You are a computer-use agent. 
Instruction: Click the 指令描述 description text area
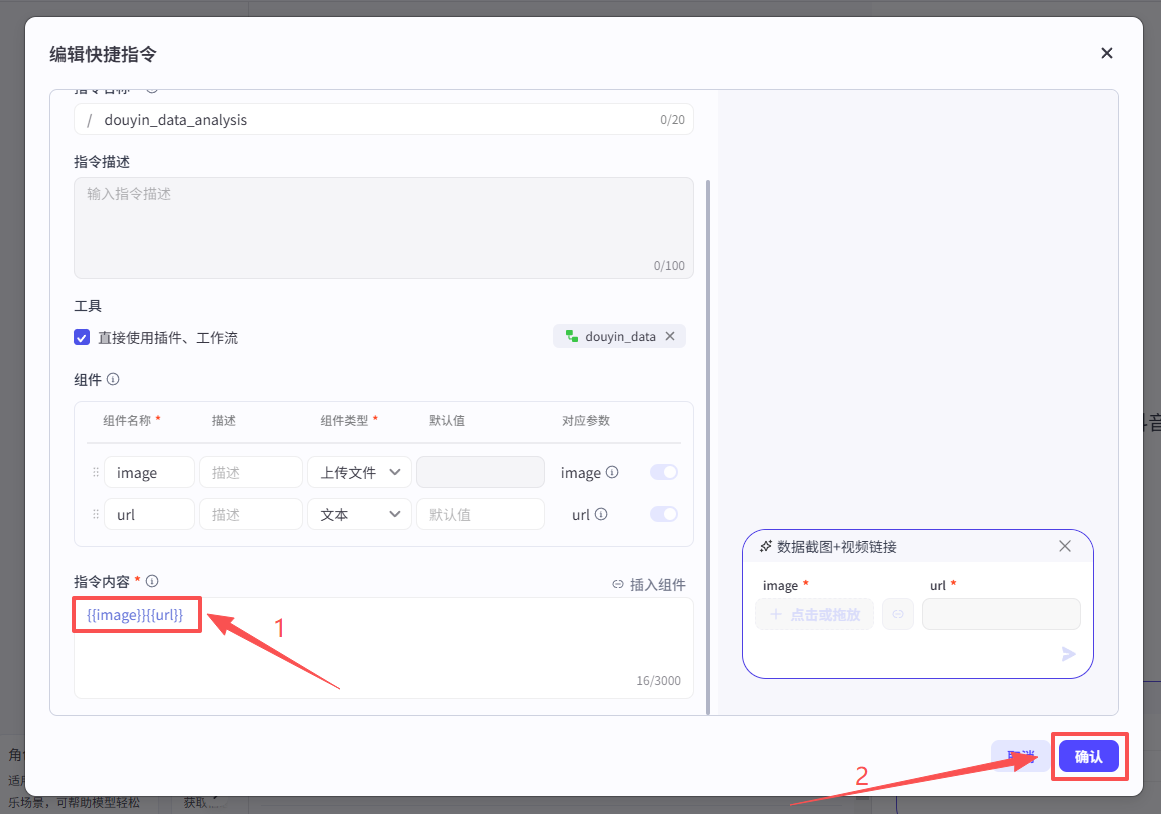(383, 227)
